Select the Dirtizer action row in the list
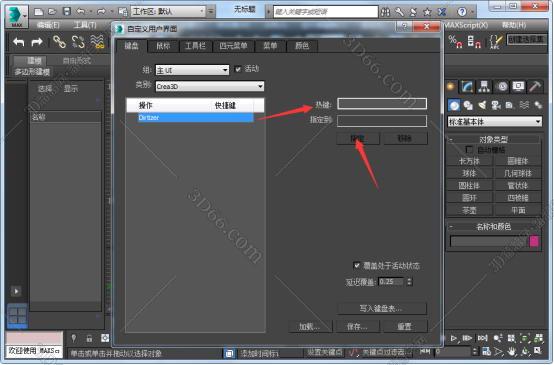Screen dimensions: 554x365 (195, 118)
